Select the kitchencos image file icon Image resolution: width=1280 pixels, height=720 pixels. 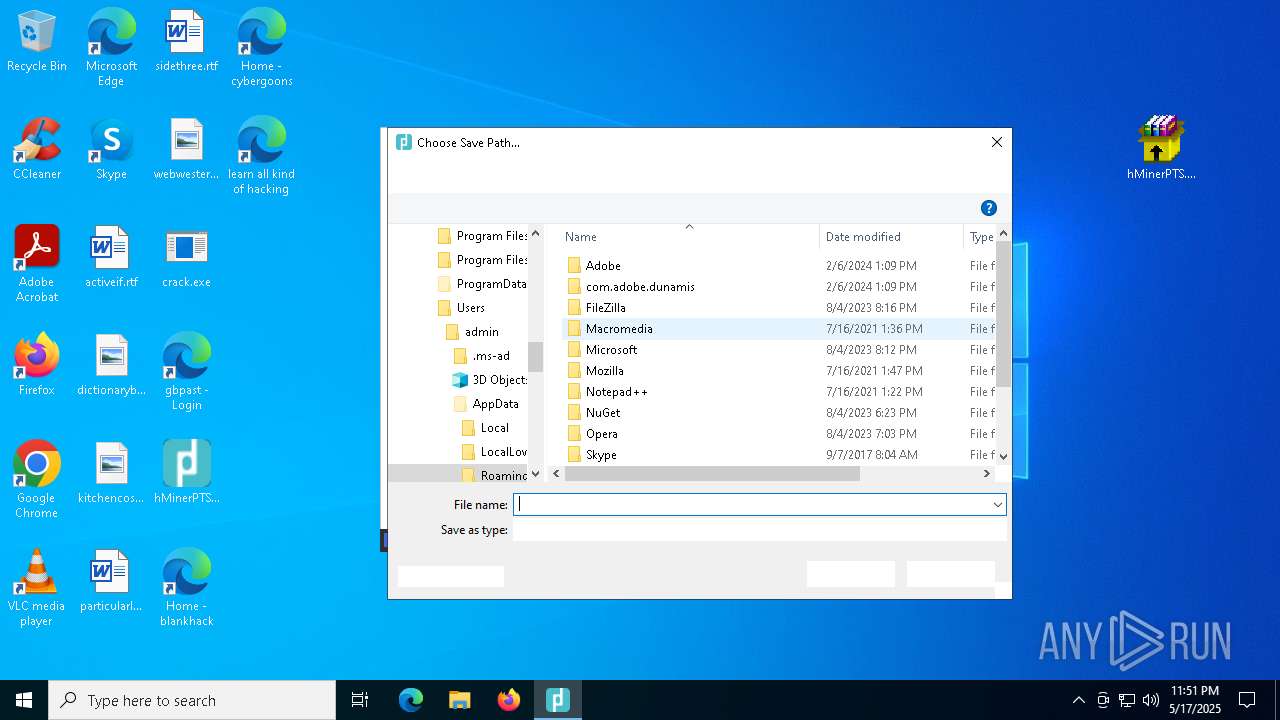tap(111, 474)
